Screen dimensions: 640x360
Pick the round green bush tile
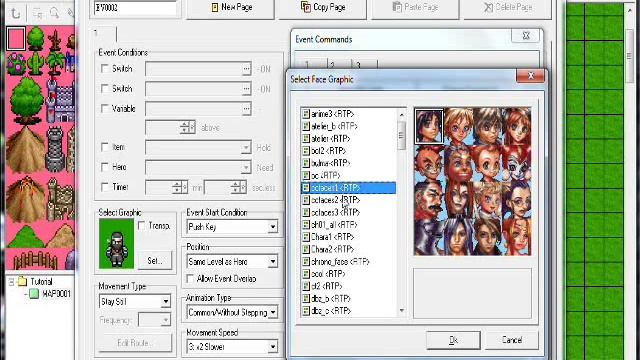tap(36, 38)
